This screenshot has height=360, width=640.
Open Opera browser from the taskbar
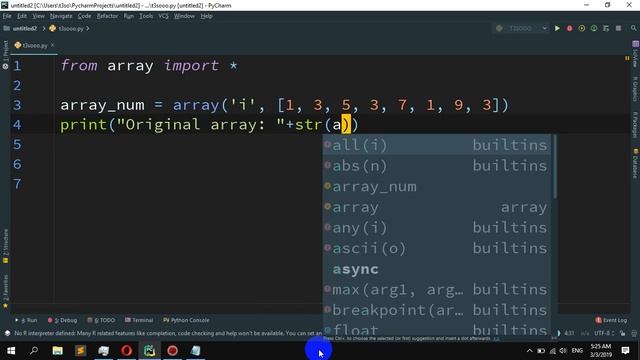[127, 351]
